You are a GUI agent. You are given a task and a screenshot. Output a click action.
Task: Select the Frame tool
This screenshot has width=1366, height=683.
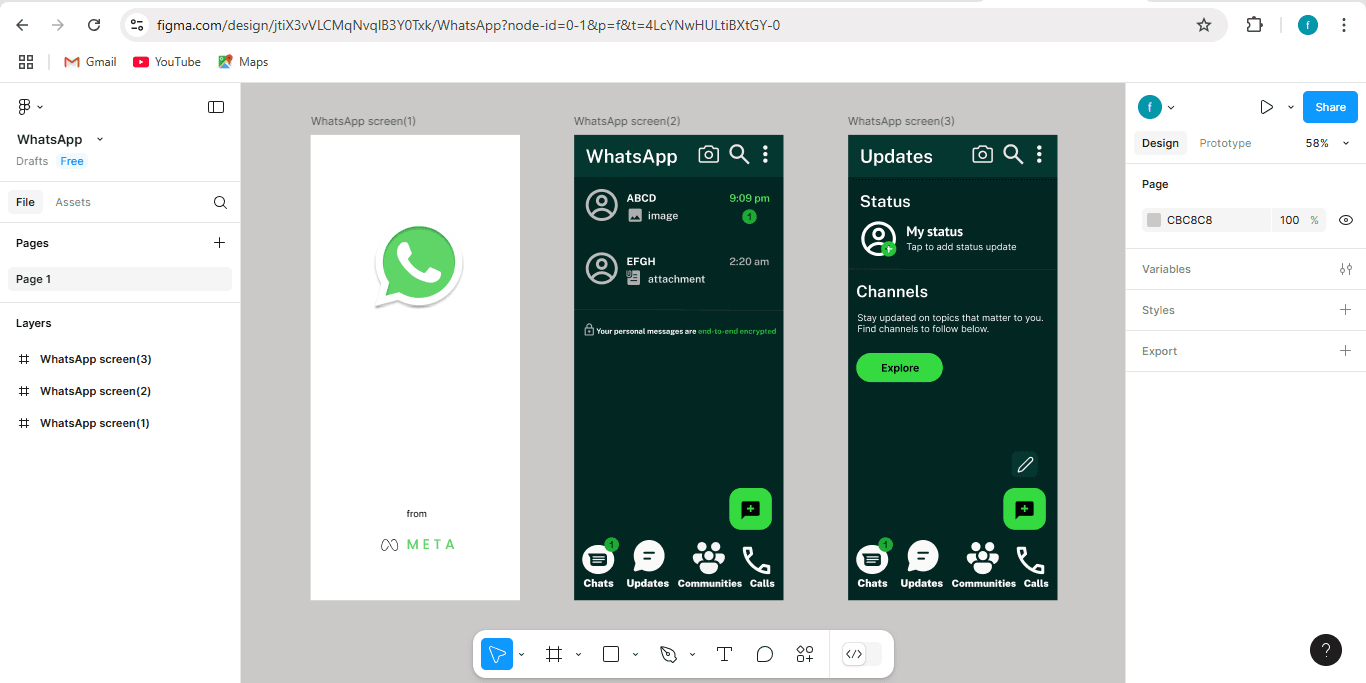point(554,654)
